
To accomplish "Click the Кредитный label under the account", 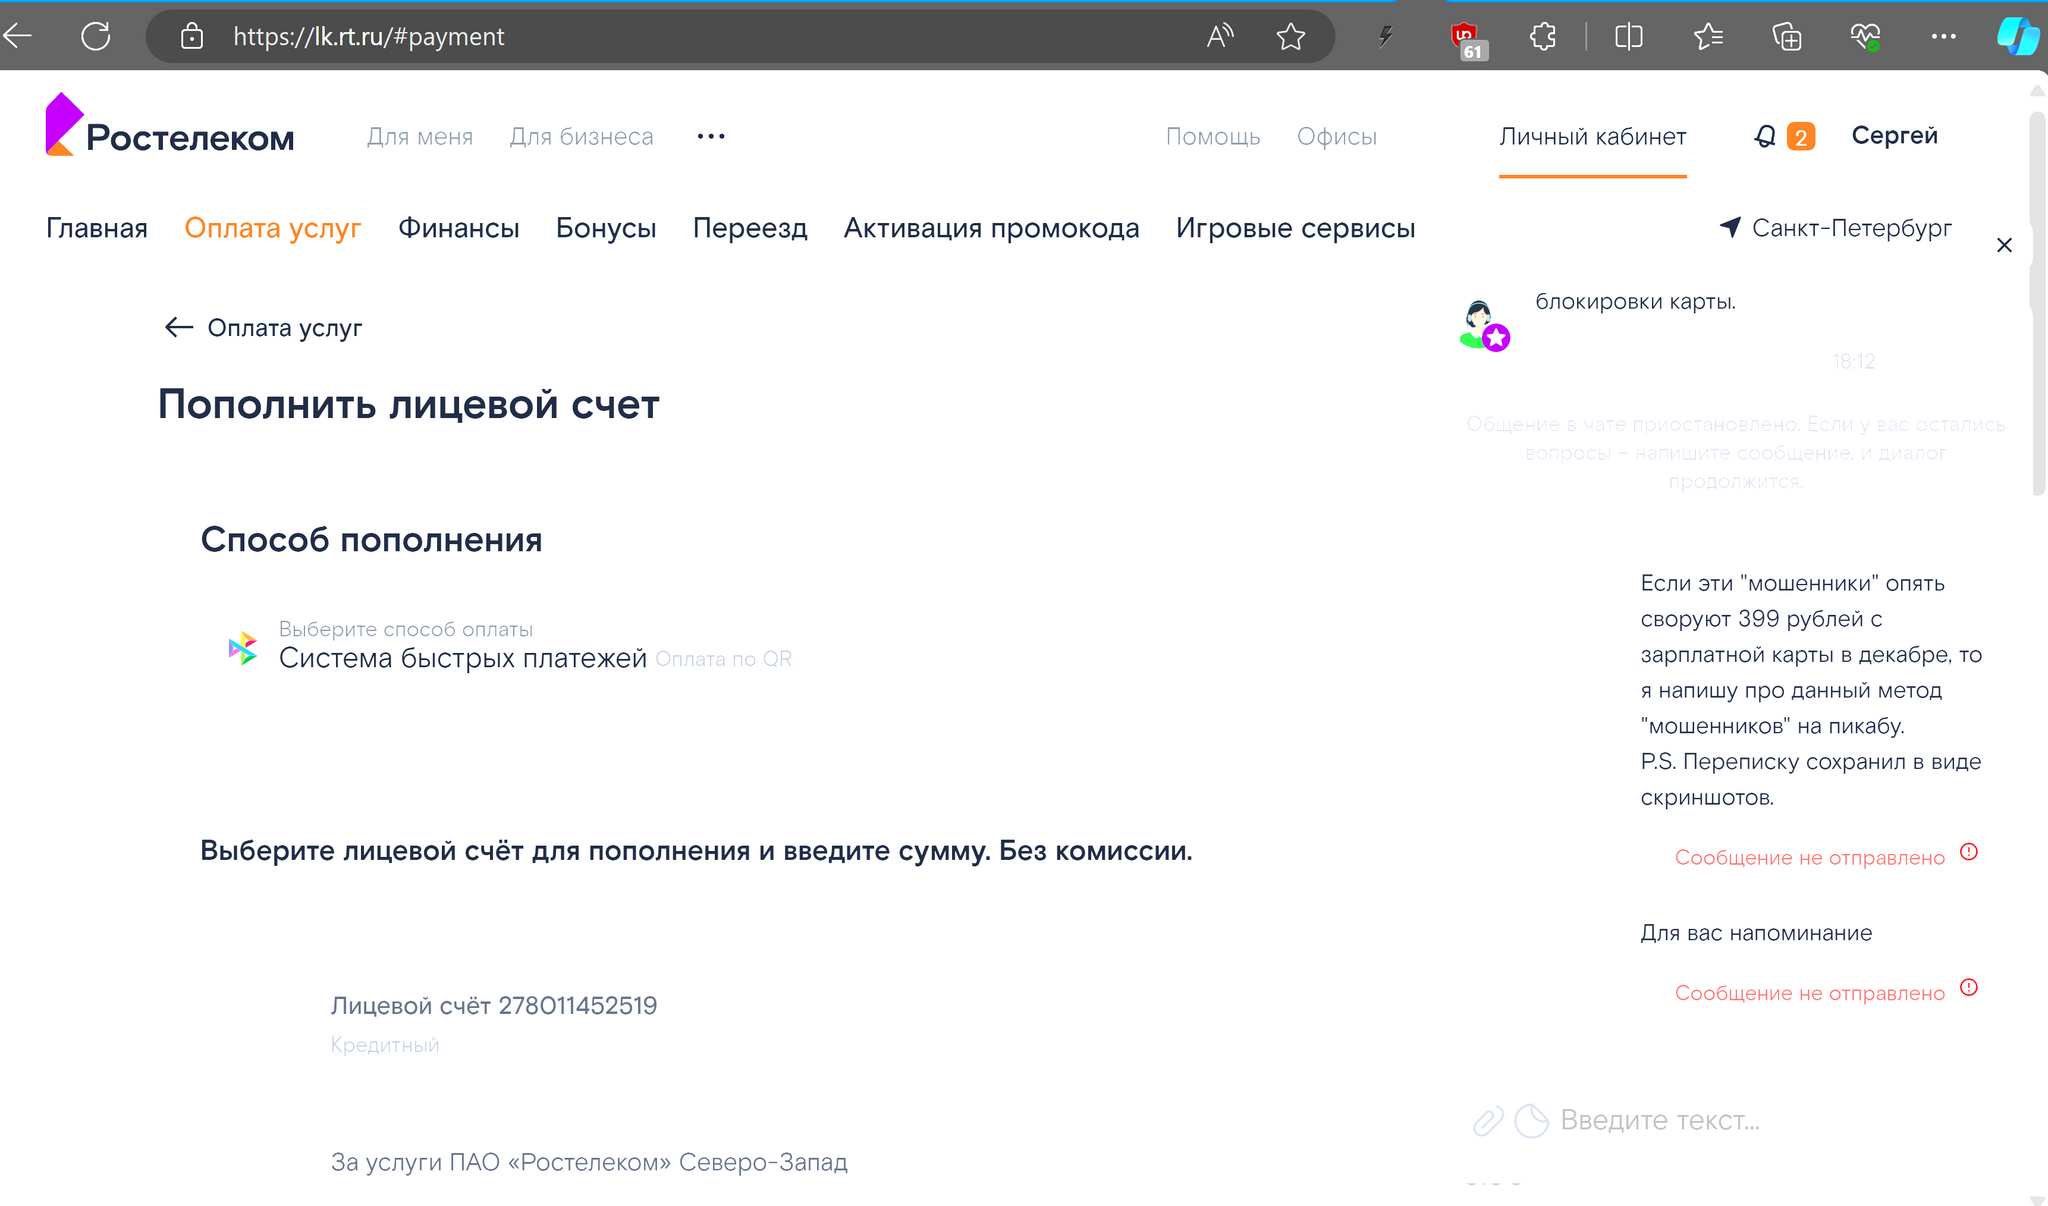I will [385, 1045].
